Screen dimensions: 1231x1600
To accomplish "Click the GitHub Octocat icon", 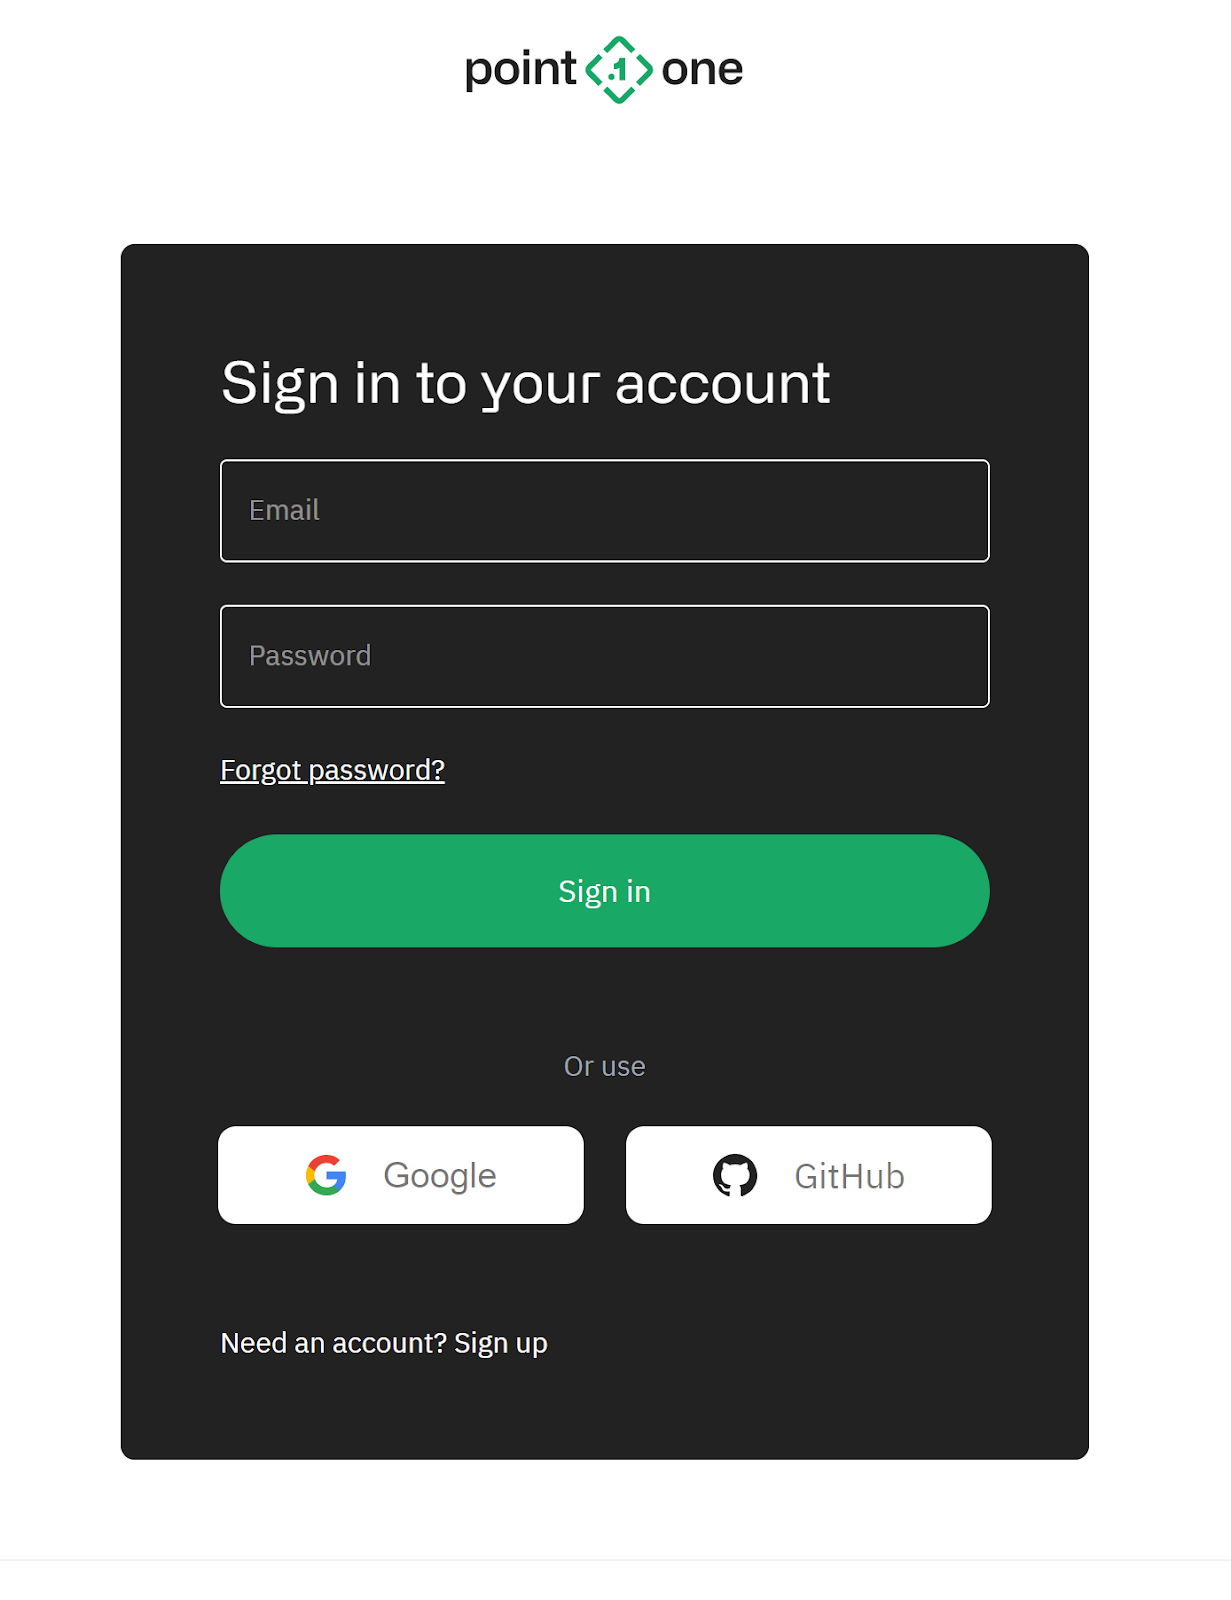I will [x=735, y=1175].
